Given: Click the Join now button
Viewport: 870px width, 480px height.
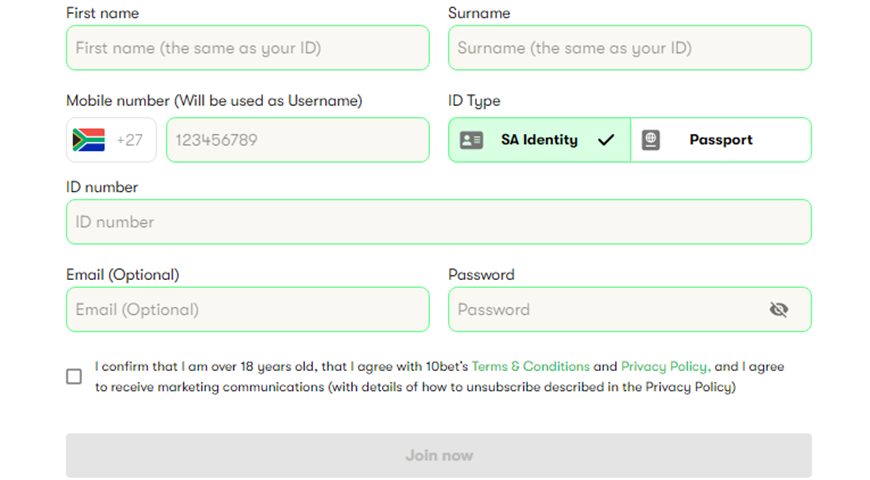Looking at the screenshot, I should [x=439, y=456].
